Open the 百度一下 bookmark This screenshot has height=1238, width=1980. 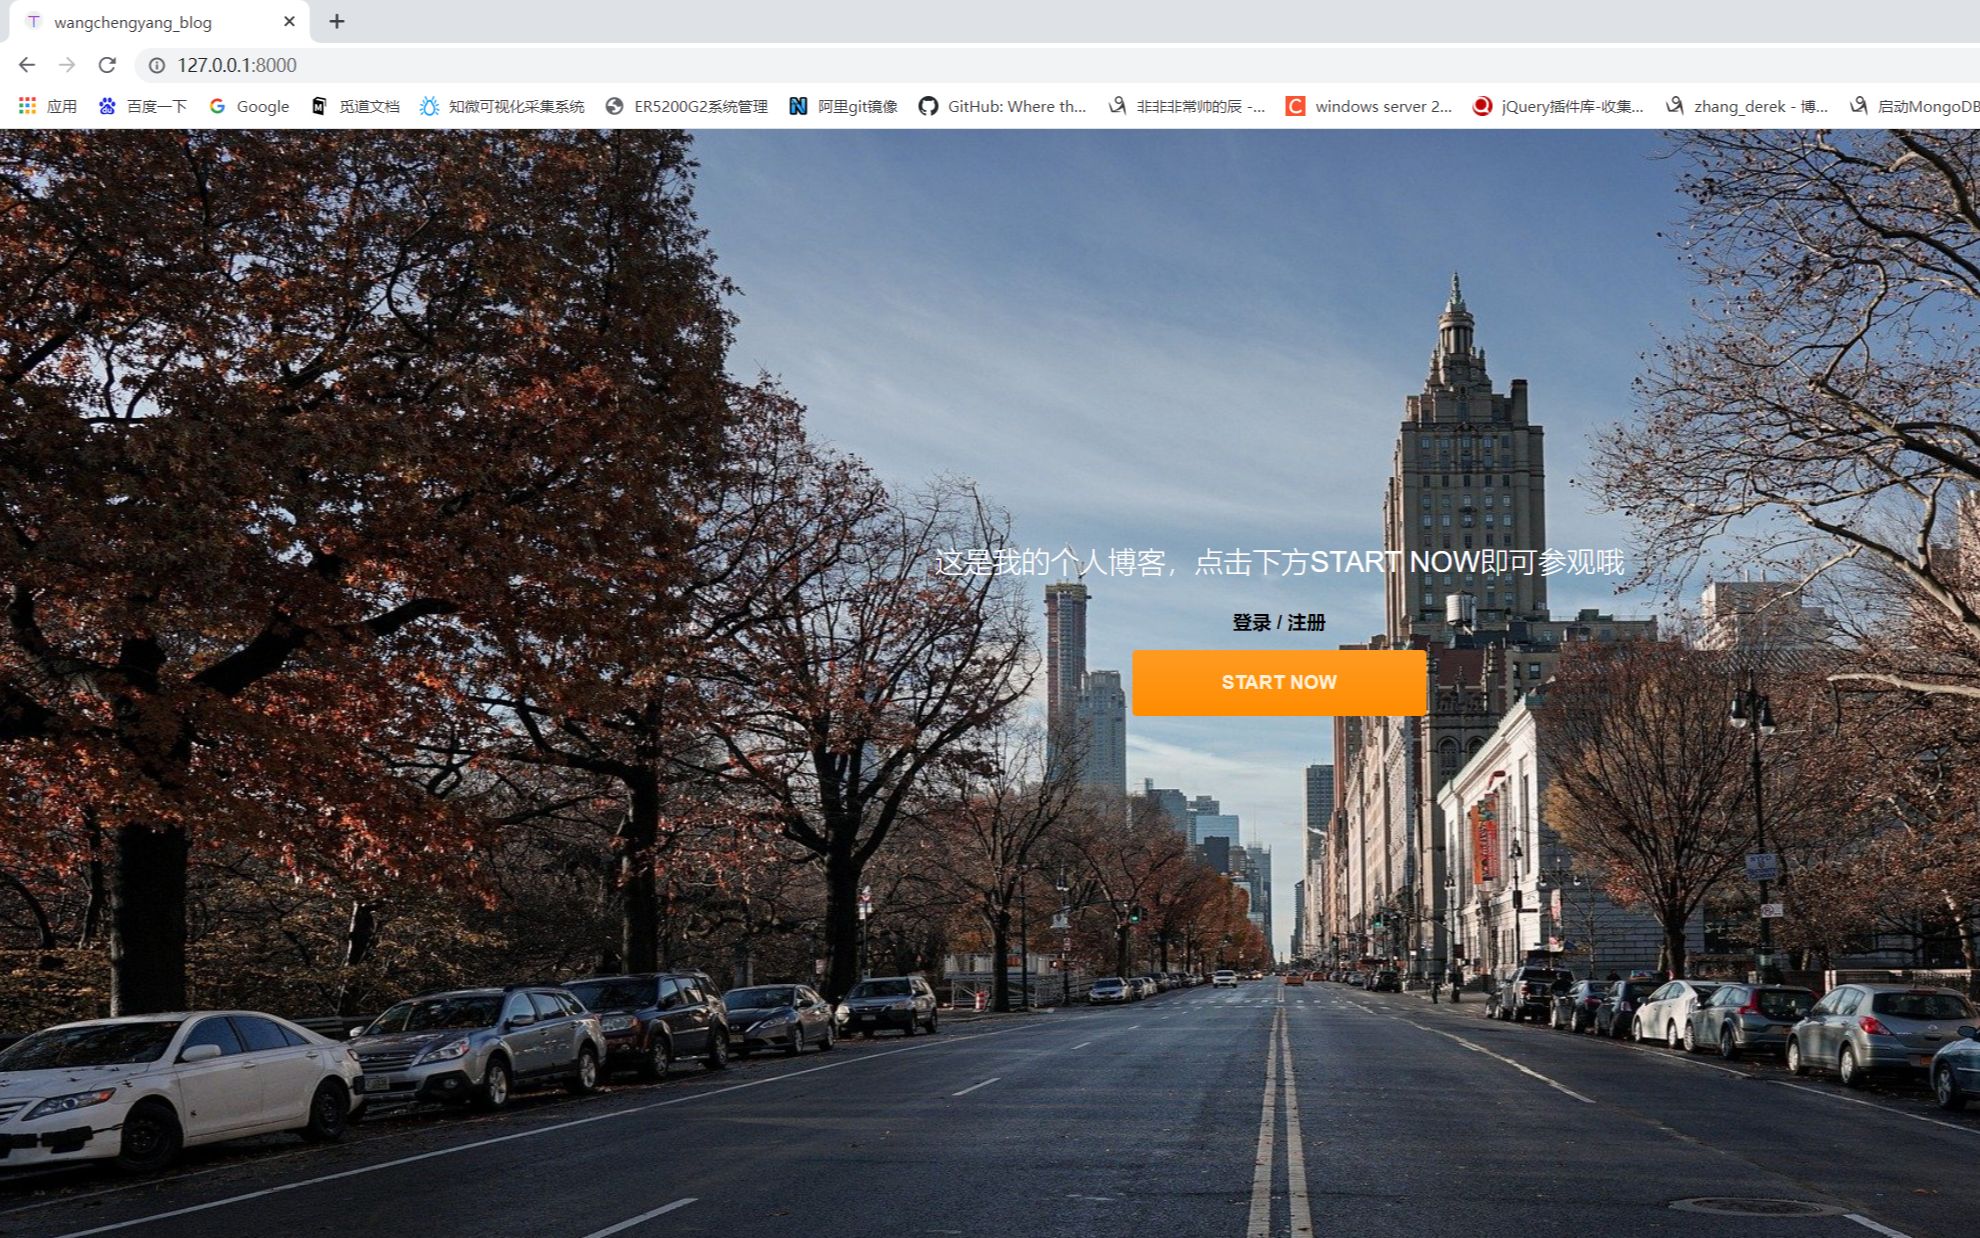[x=142, y=106]
